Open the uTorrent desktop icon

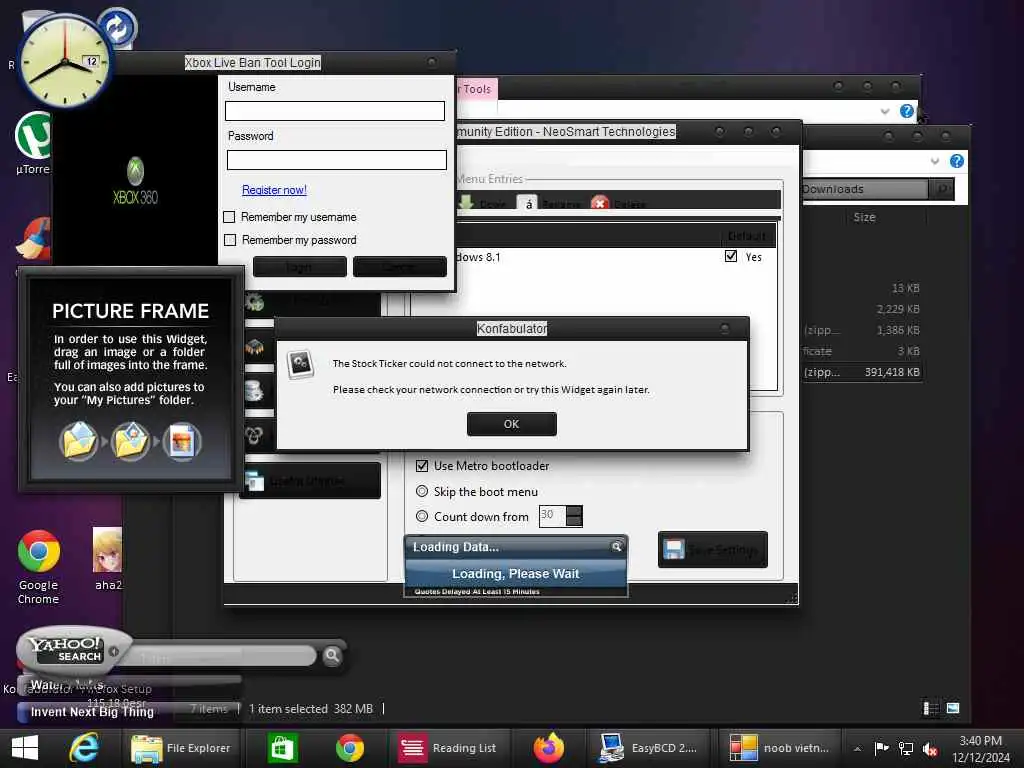[x=33, y=143]
